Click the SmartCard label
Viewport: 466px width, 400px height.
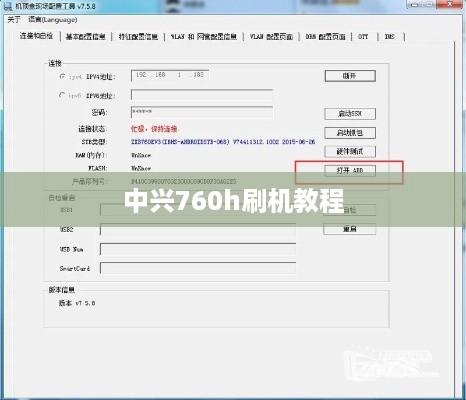(75, 268)
